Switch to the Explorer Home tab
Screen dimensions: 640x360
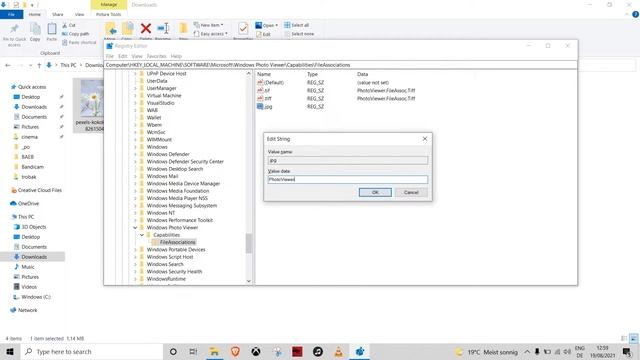[35, 14]
